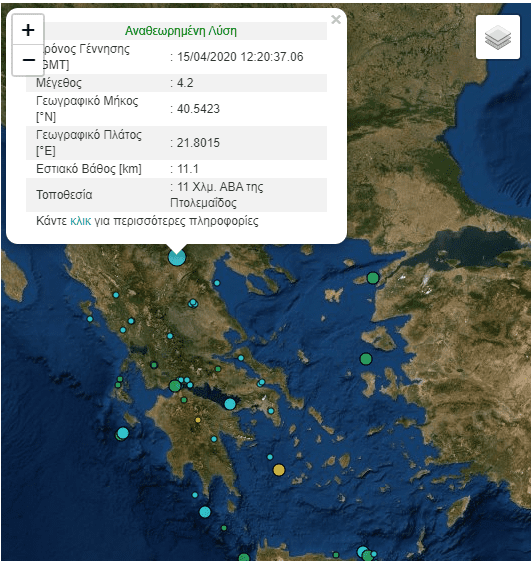531x561 pixels.
Task: Click the small cyan marker near Corfu
Action: 90,319
